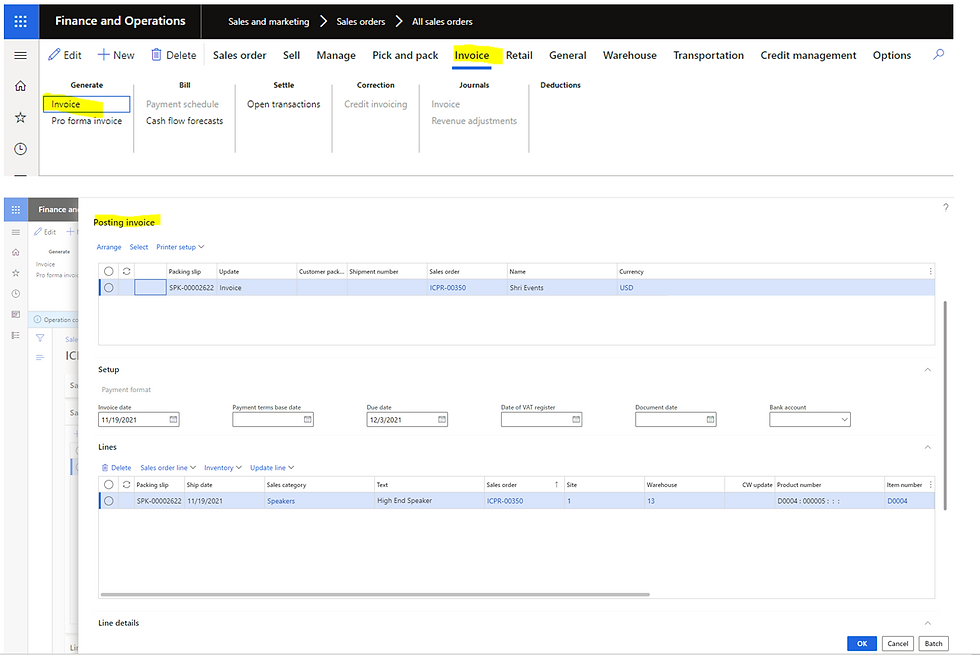
Task: Switch to the Pick and pack ribbon tab
Action: pos(405,55)
